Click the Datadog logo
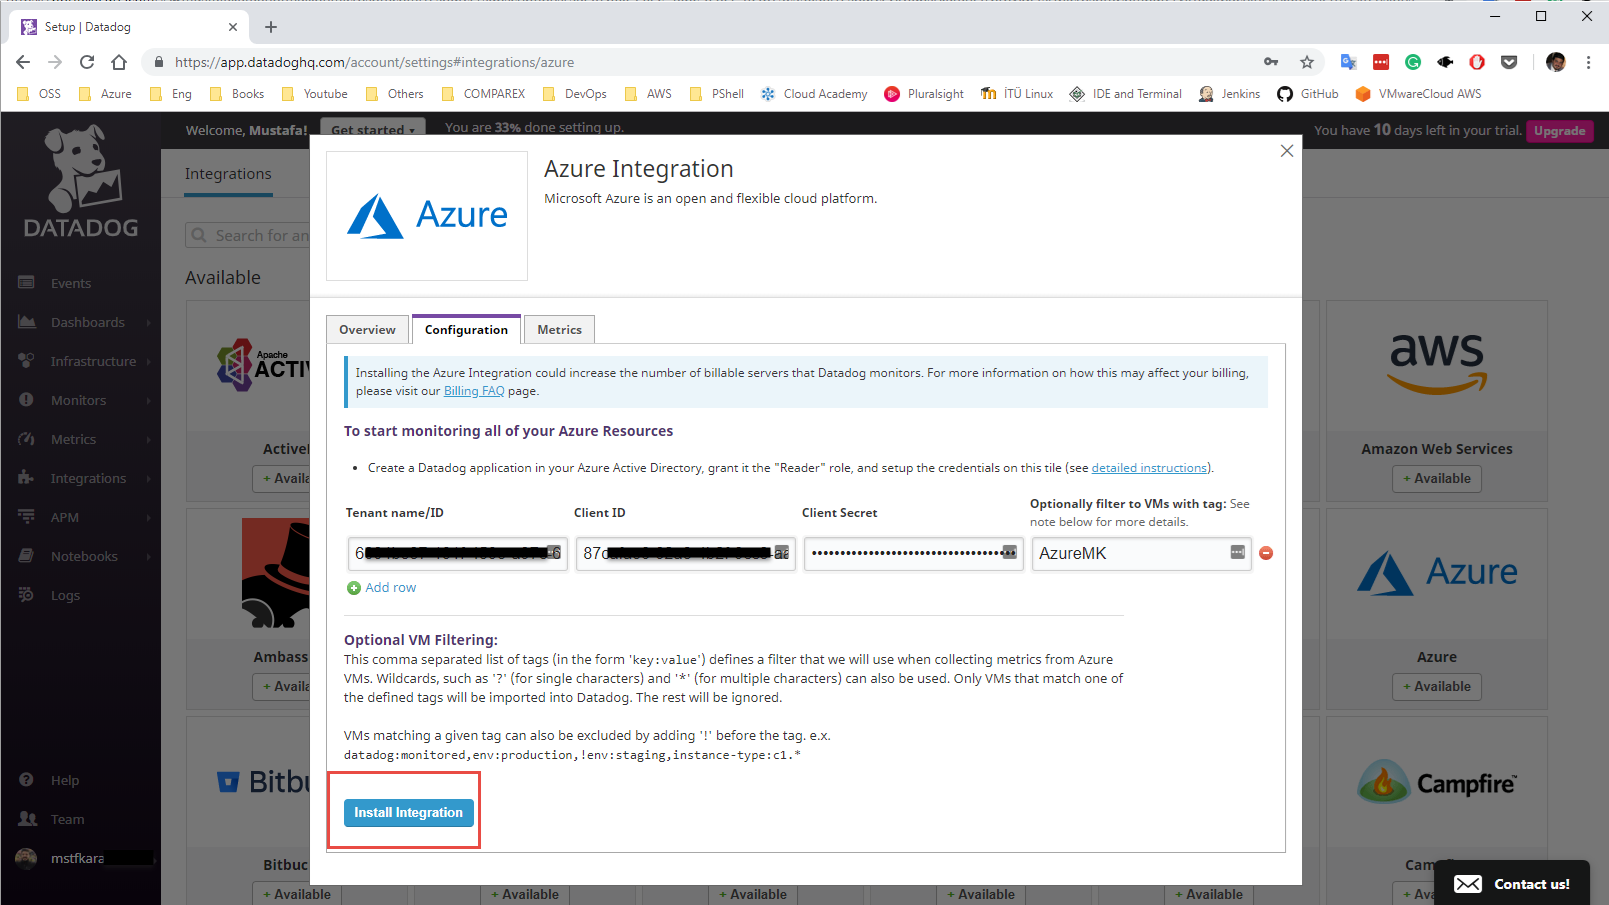The height and width of the screenshot is (905, 1609). coord(81,181)
